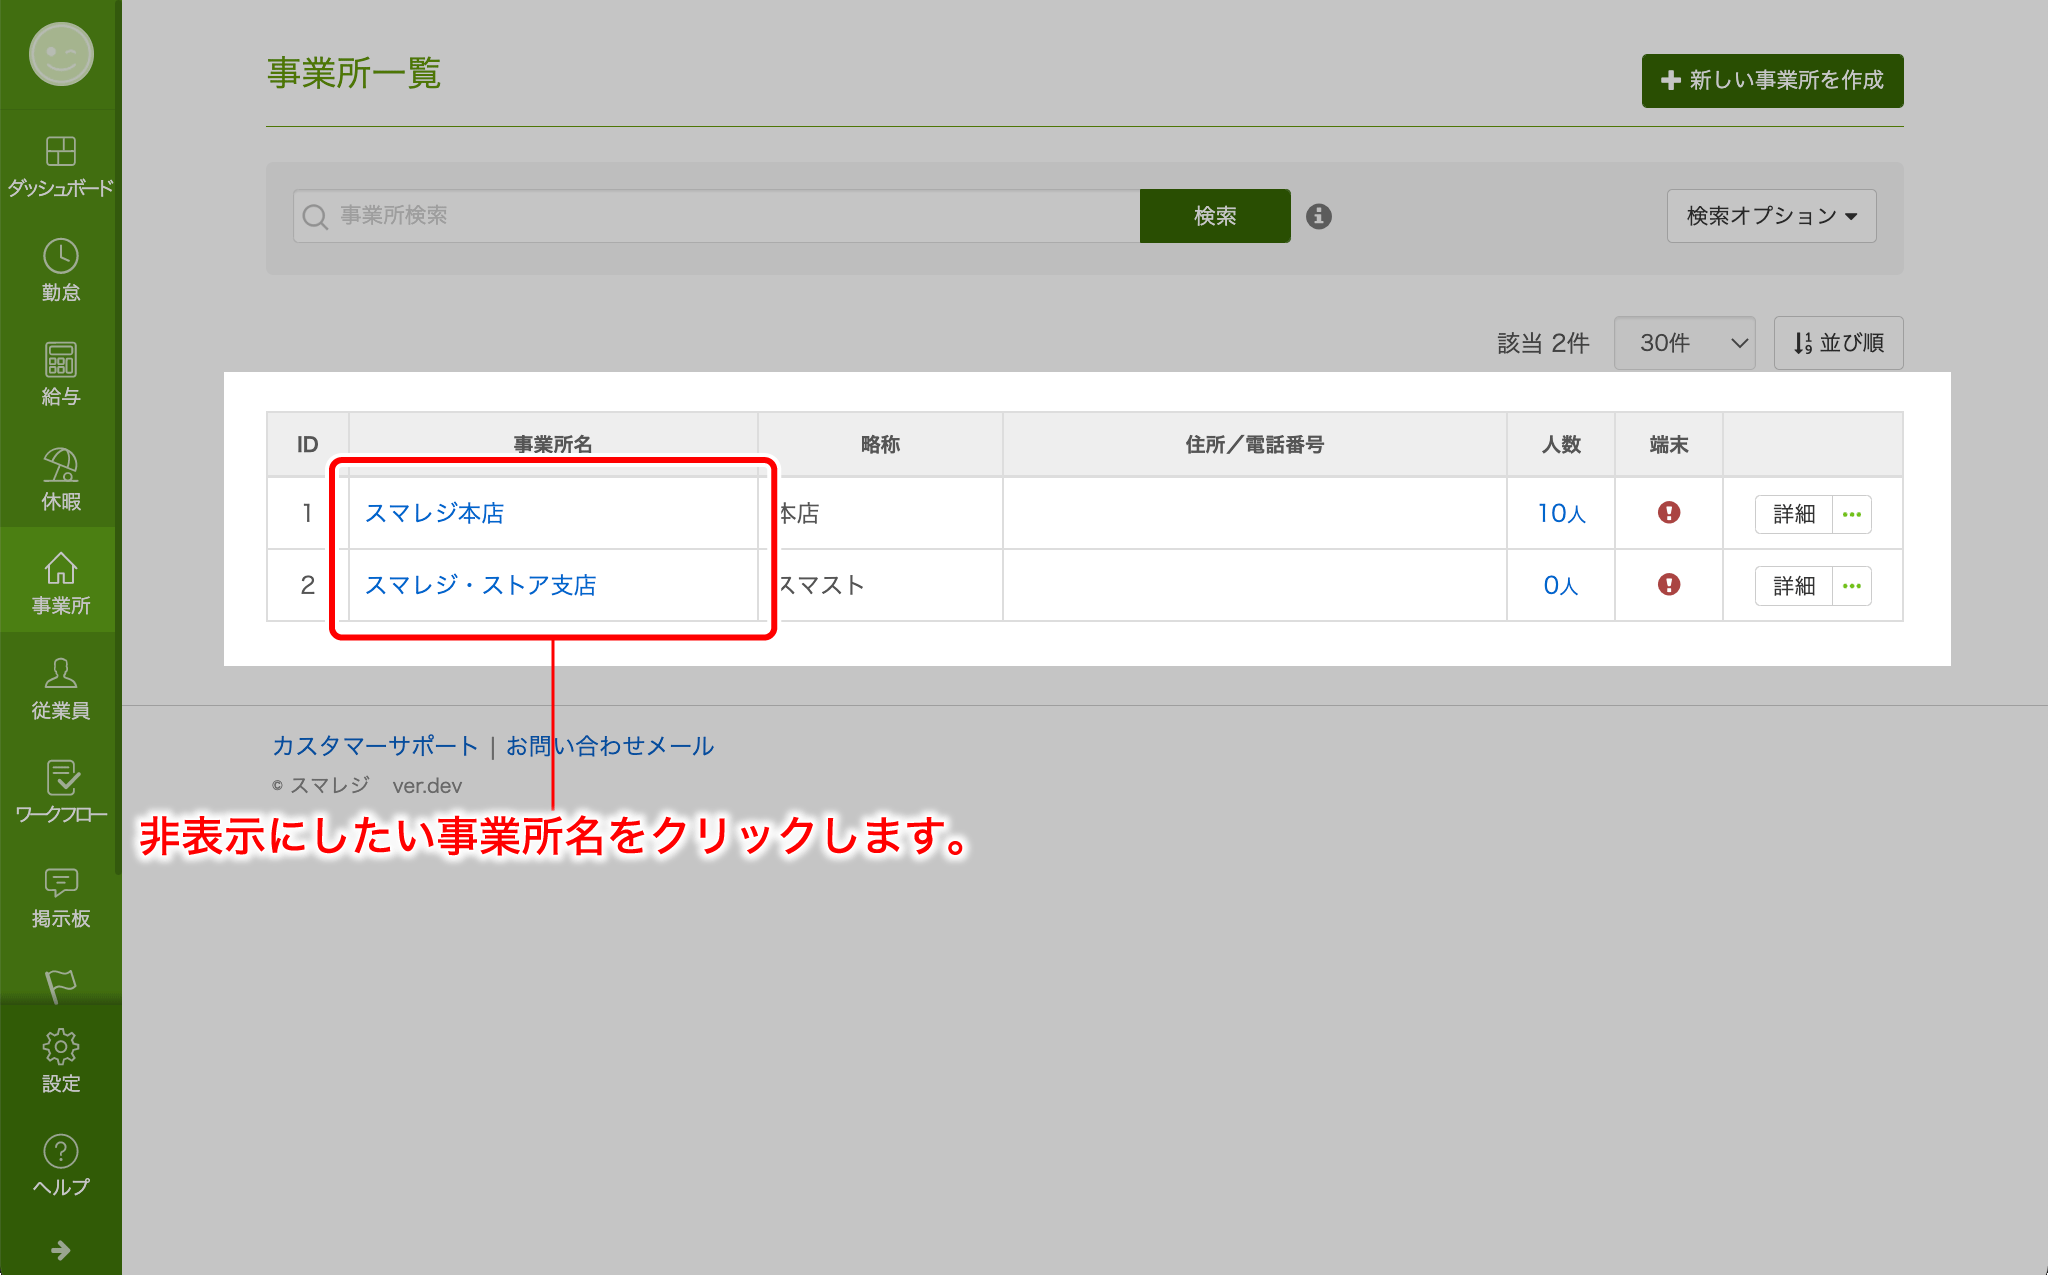Open the カスタマーサポート link

(x=375, y=746)
